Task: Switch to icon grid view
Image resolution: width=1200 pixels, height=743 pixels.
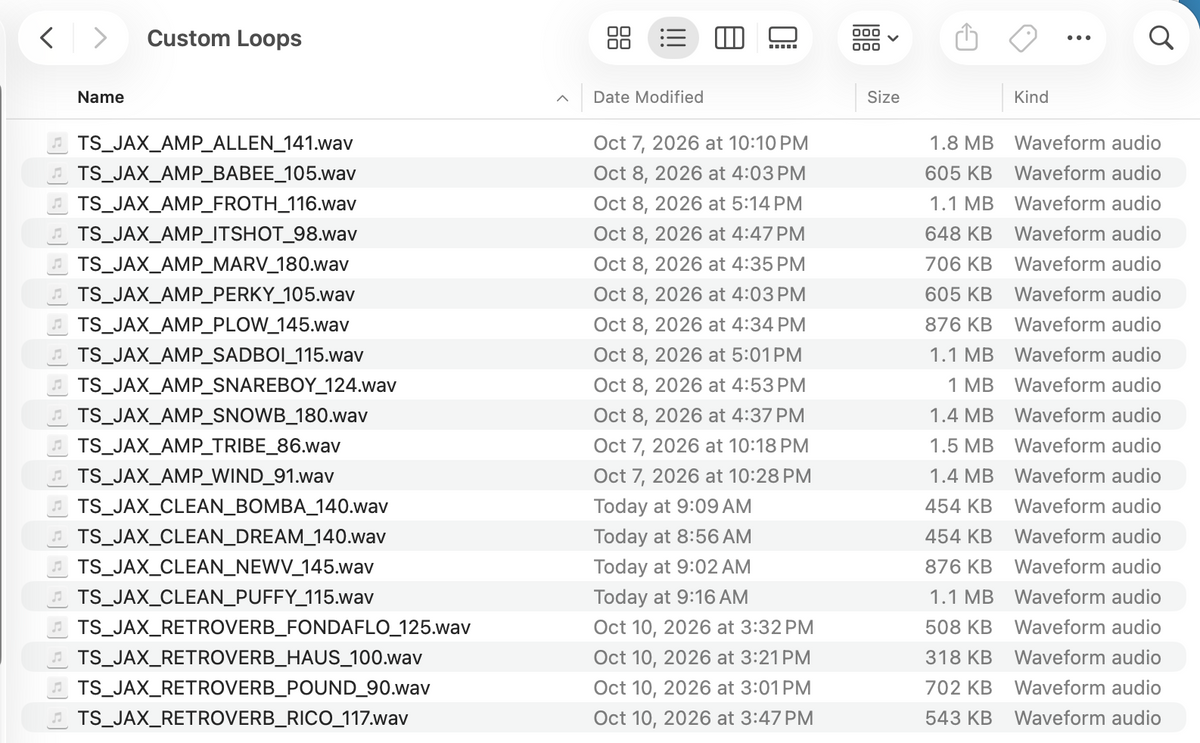Action: click(x=619, y=38)
